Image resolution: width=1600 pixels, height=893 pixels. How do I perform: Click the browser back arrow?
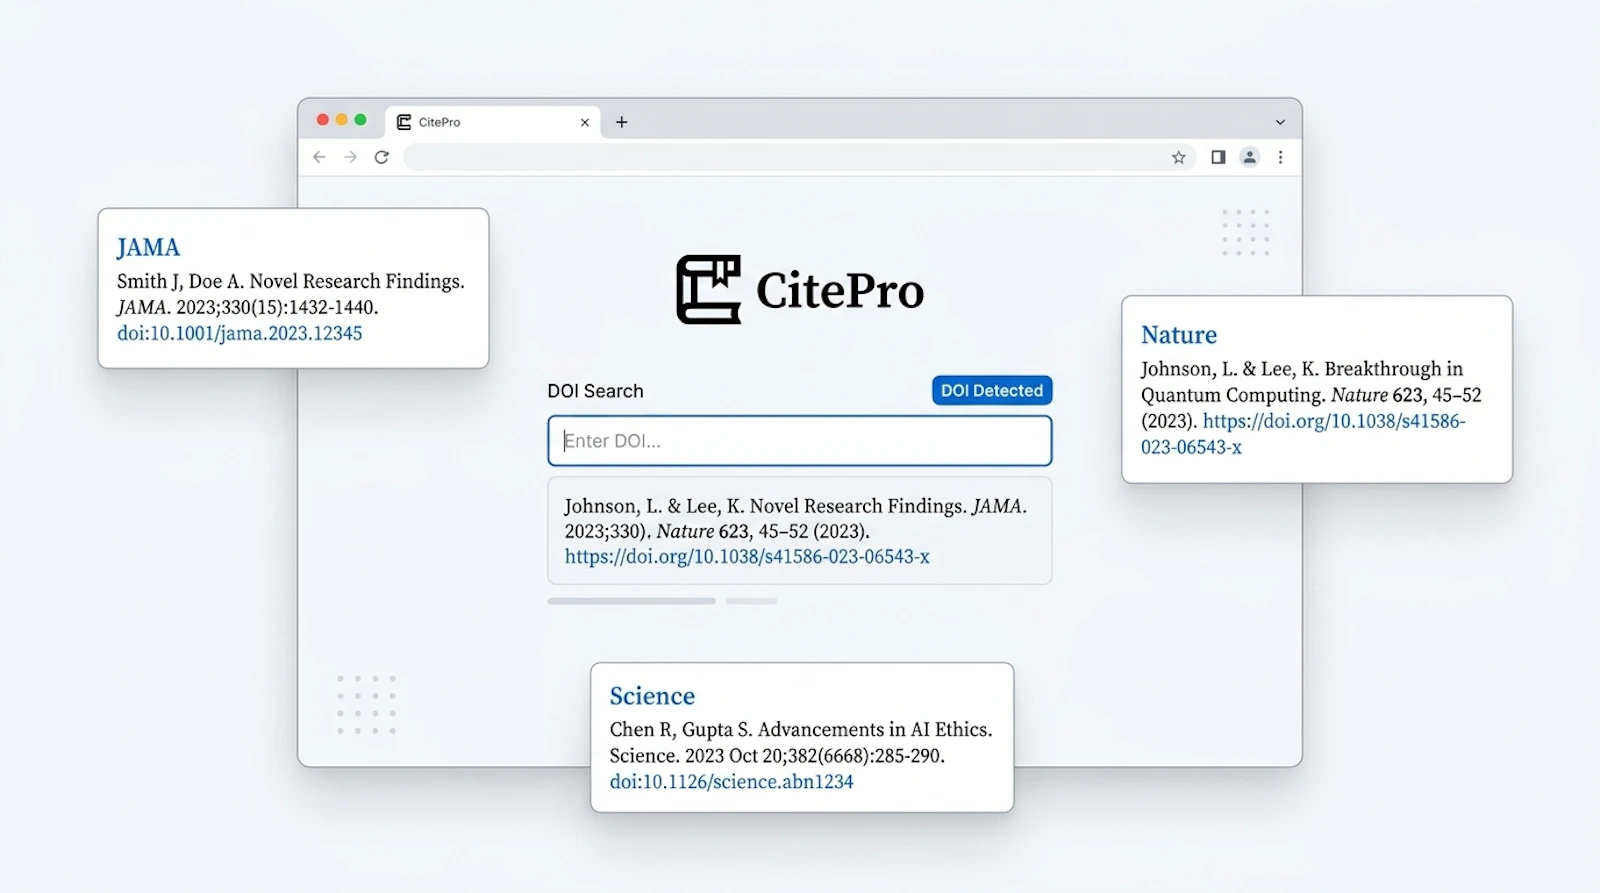tap(319, 157)
